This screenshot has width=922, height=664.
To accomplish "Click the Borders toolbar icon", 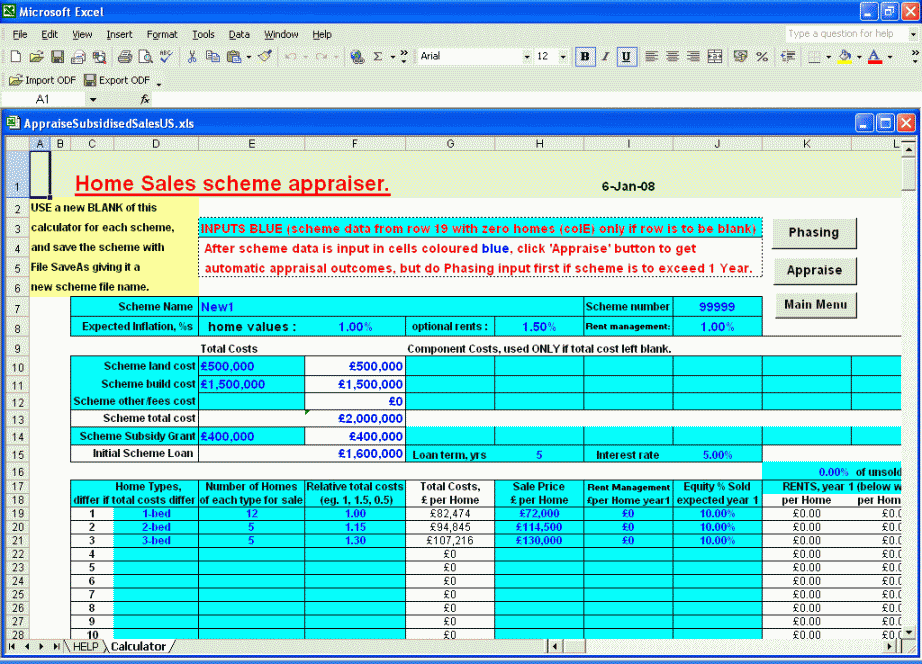I will [x=814, y=56].
